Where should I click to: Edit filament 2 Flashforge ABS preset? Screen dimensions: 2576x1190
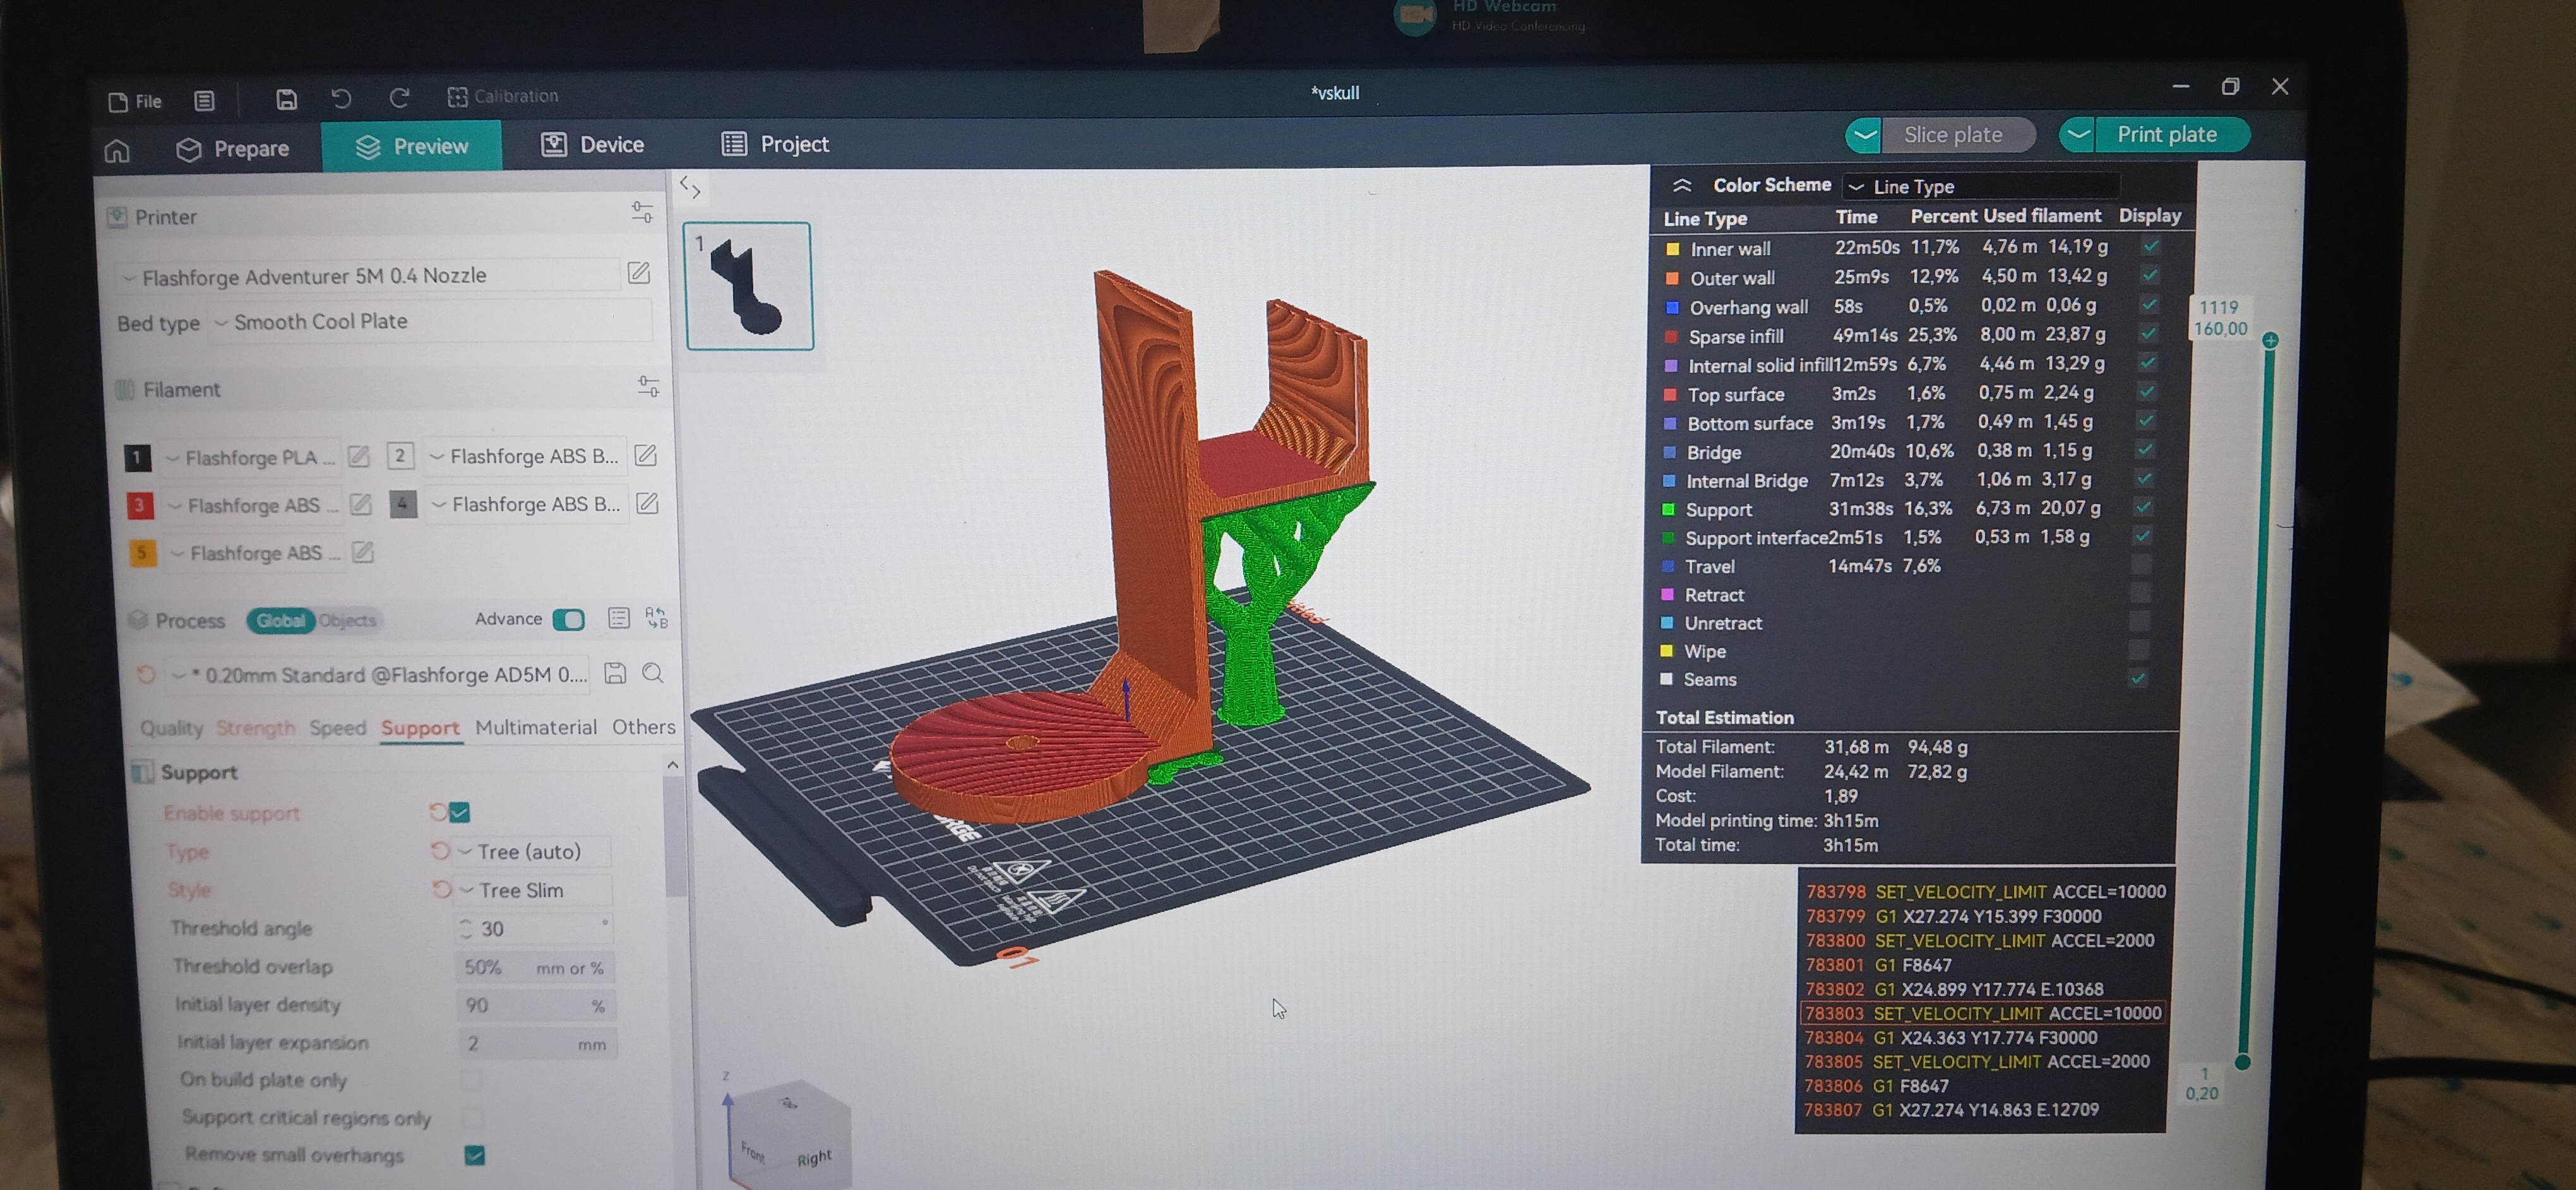[646, 455]
